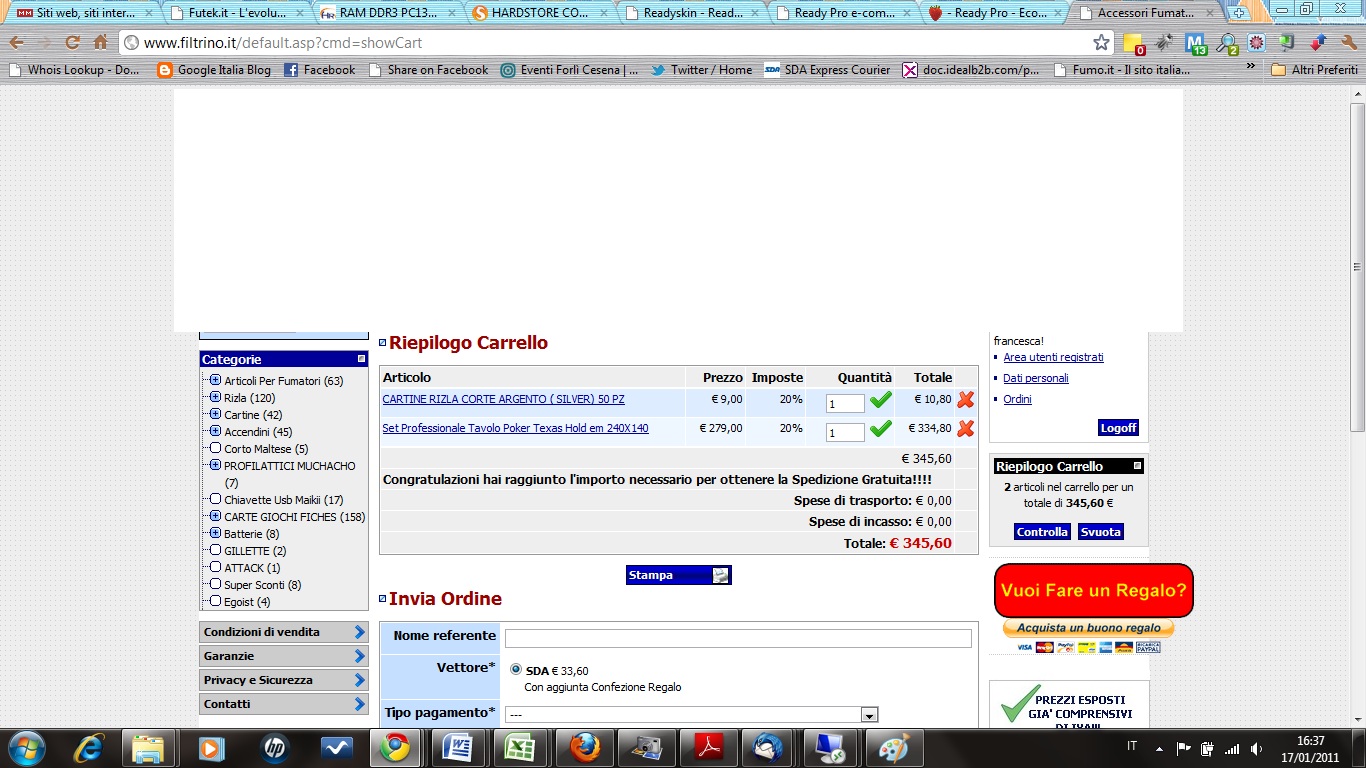Expand the Cartine category node
The image size is (1366, 768).
[x=215, y=414]
